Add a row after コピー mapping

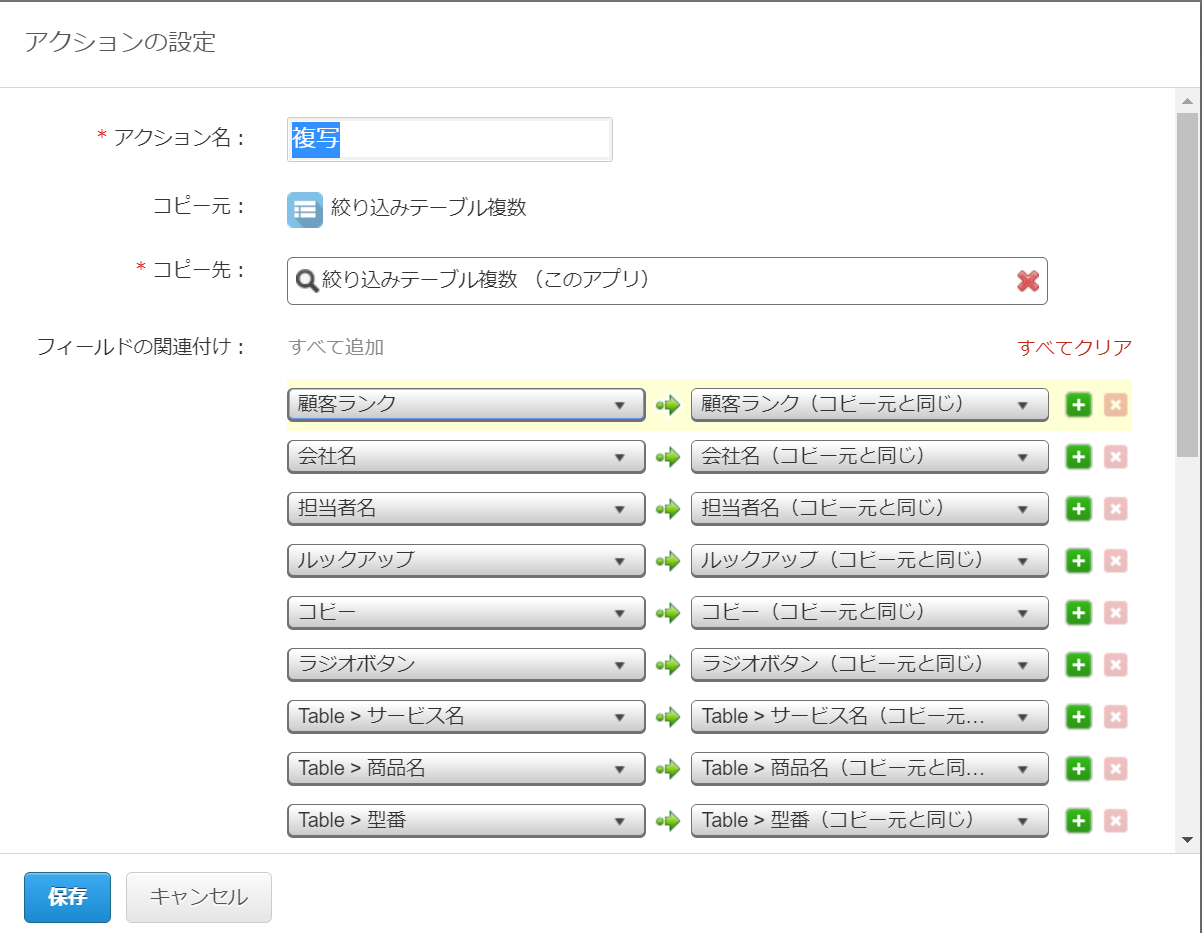point(1078,613)
